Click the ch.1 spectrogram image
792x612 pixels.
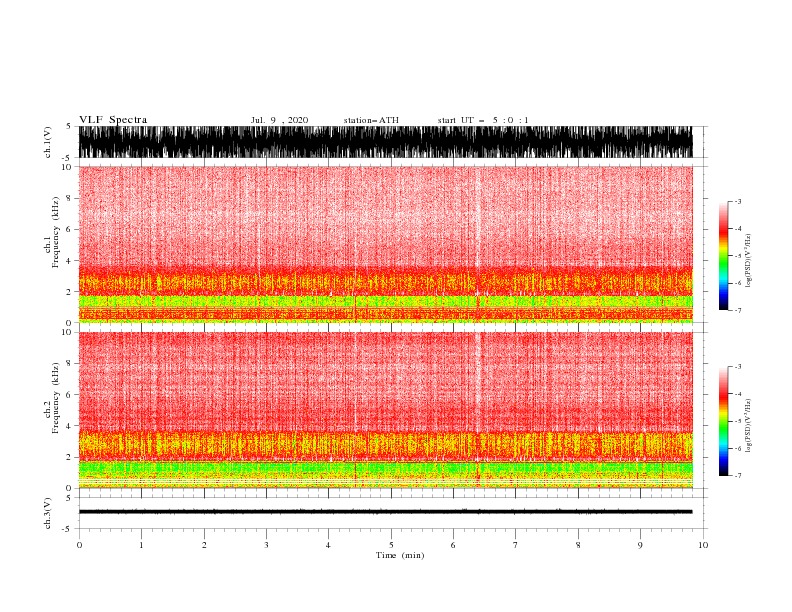[385, 244]
